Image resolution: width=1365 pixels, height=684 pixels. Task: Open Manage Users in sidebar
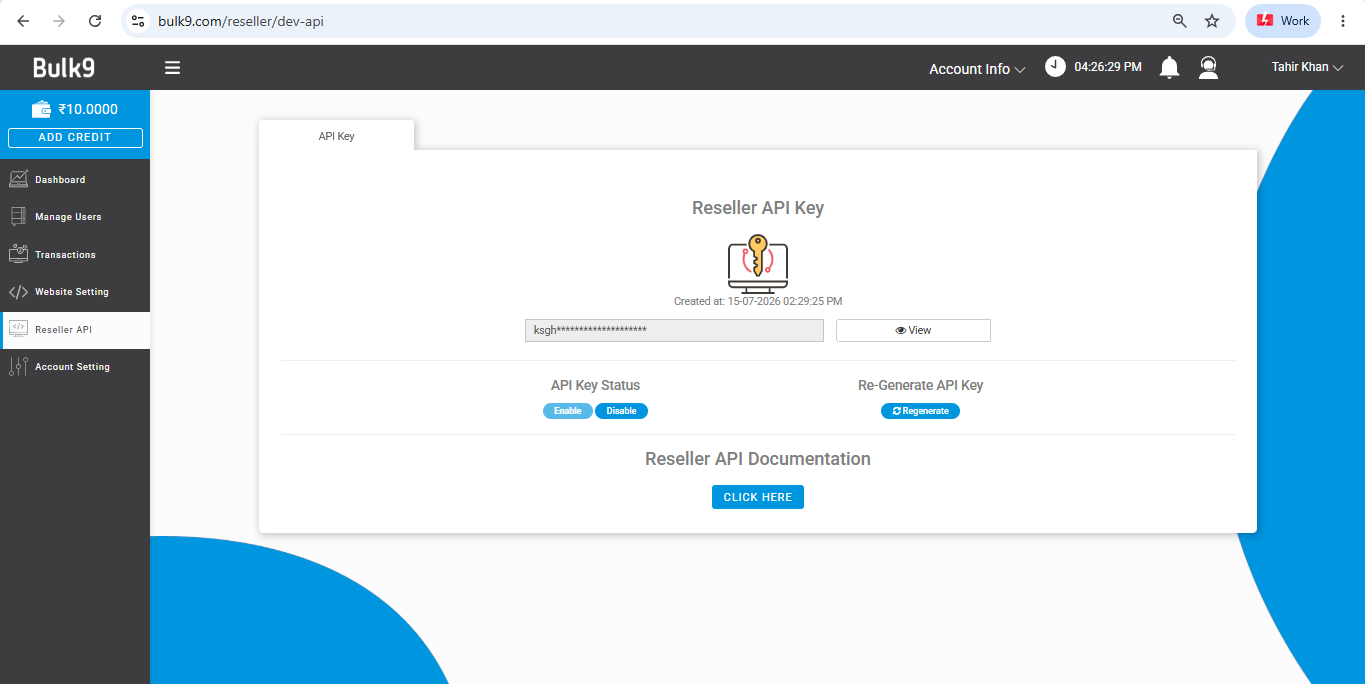click(x=75, y=217)
